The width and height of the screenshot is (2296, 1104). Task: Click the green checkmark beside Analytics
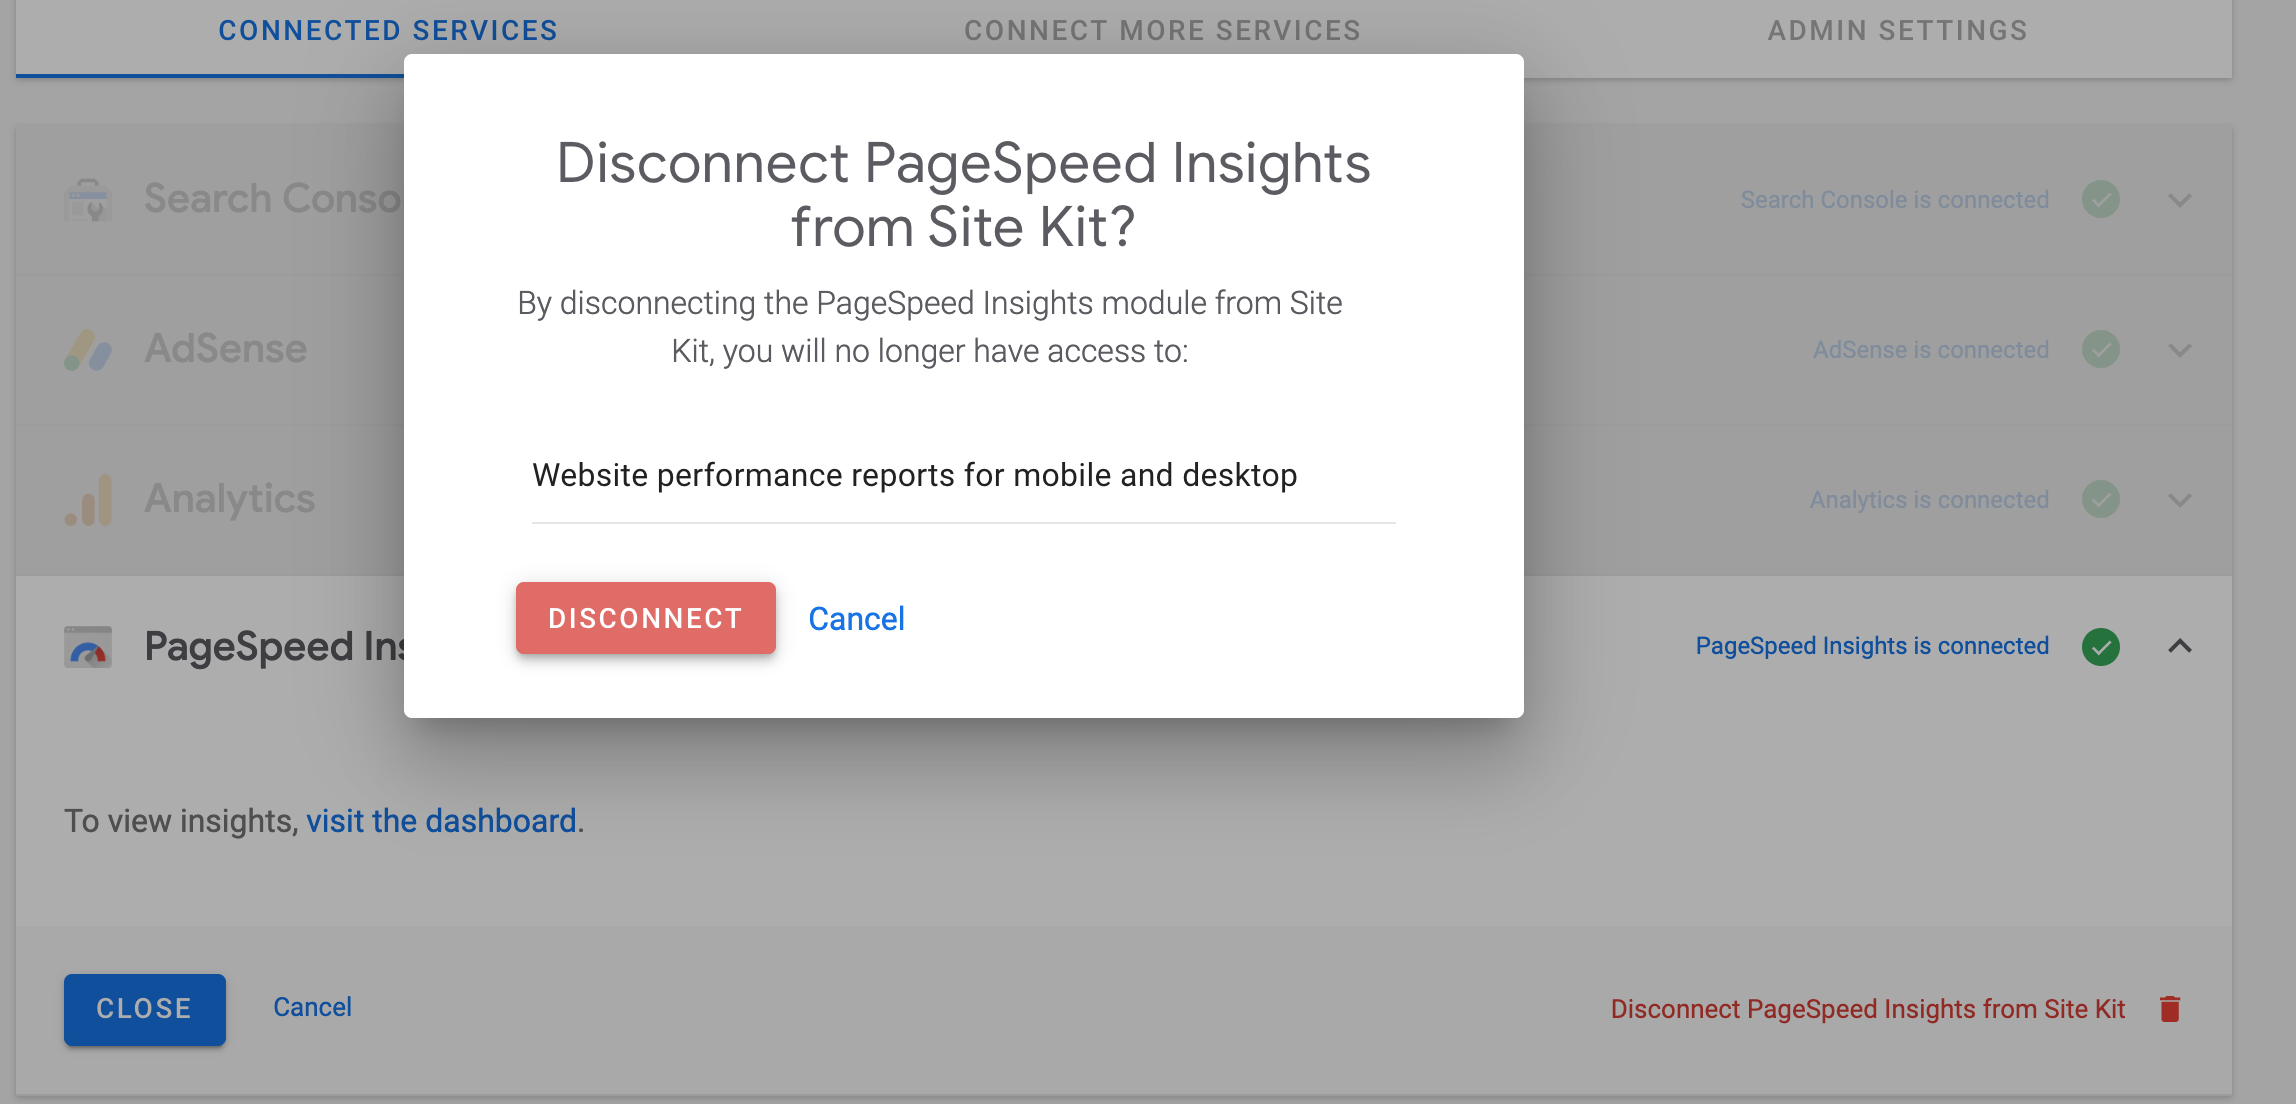click(x=2102, y=498)
